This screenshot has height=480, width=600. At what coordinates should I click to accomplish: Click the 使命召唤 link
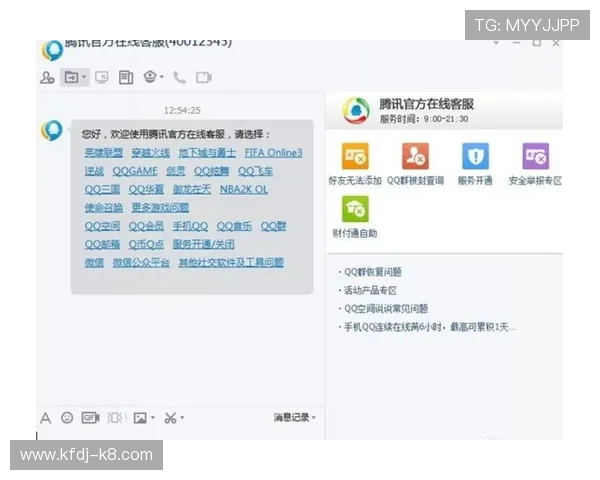104,208
